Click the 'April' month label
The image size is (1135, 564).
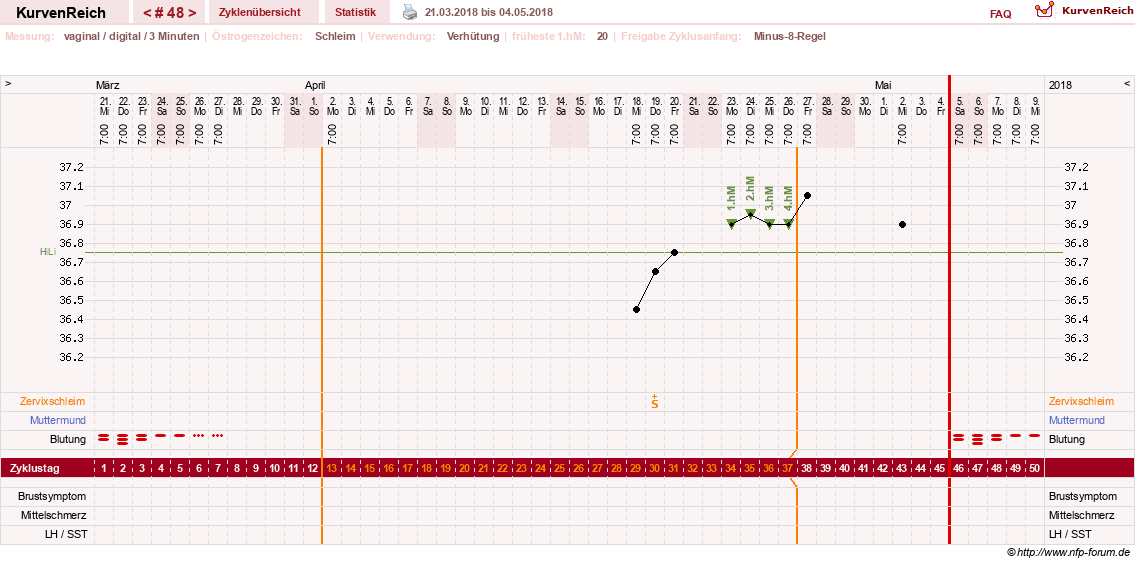pos(316,85)
